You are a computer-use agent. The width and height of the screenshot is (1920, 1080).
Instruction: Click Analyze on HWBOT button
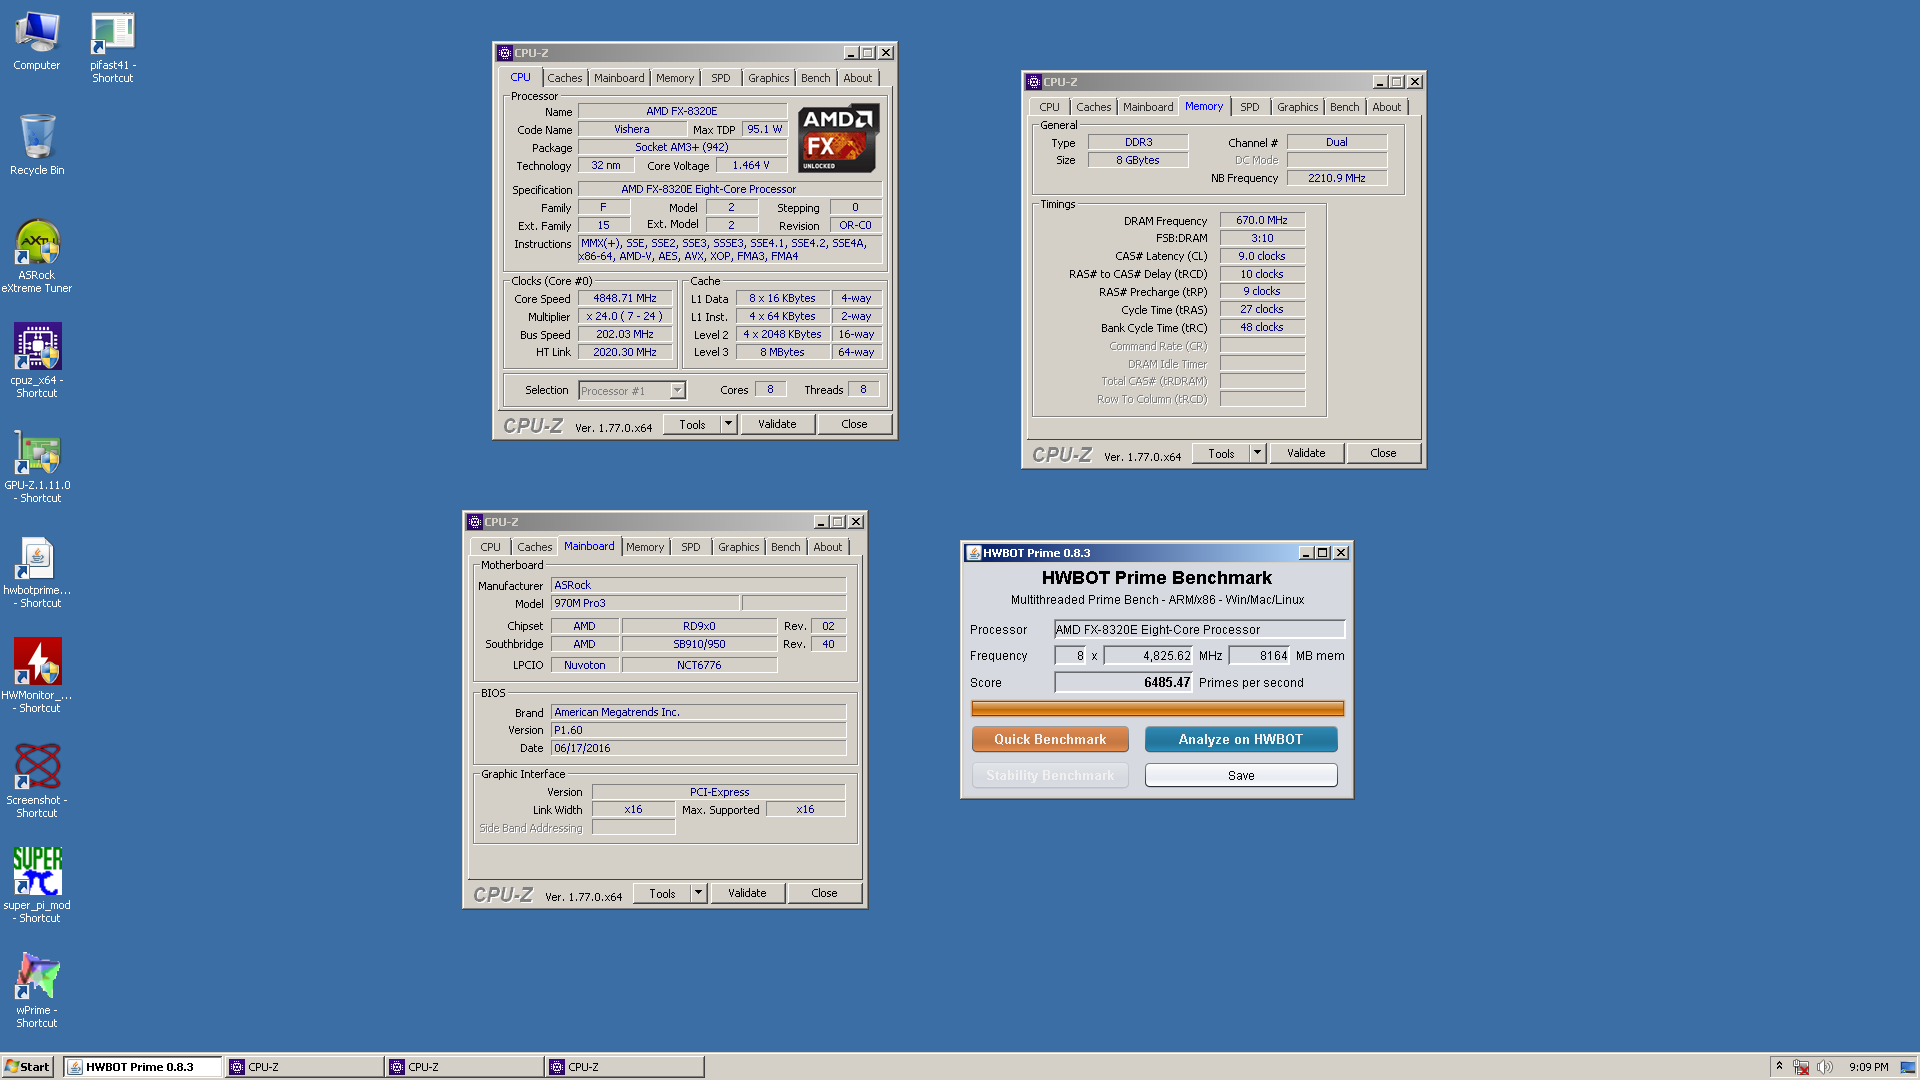(1240, 739)
